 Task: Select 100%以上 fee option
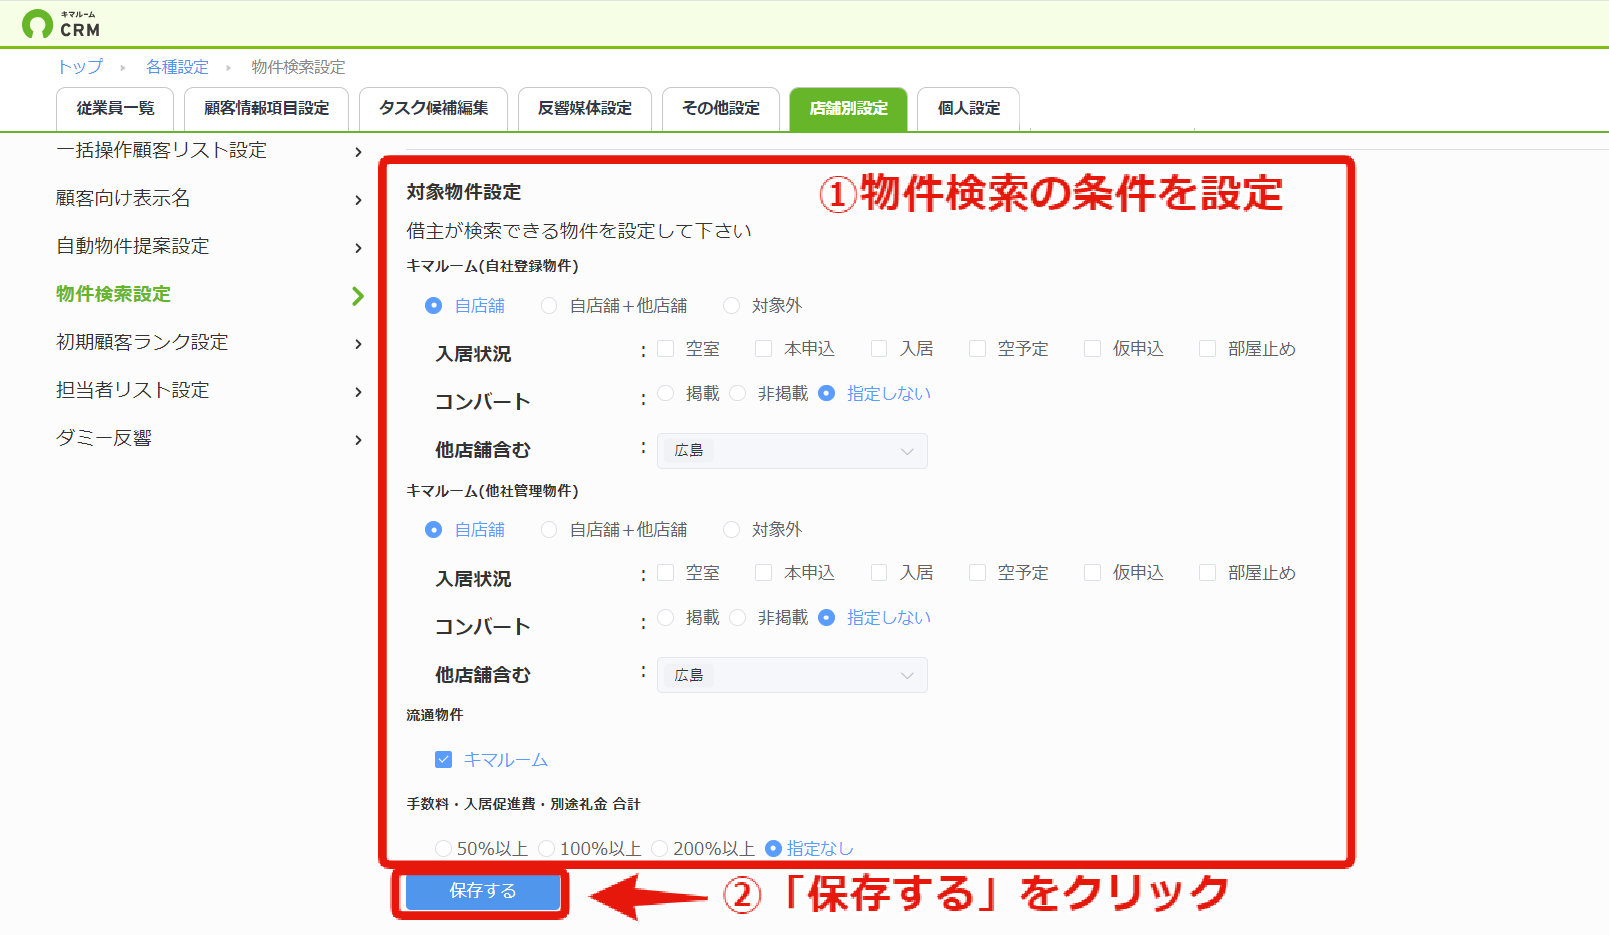click(547, 849)
